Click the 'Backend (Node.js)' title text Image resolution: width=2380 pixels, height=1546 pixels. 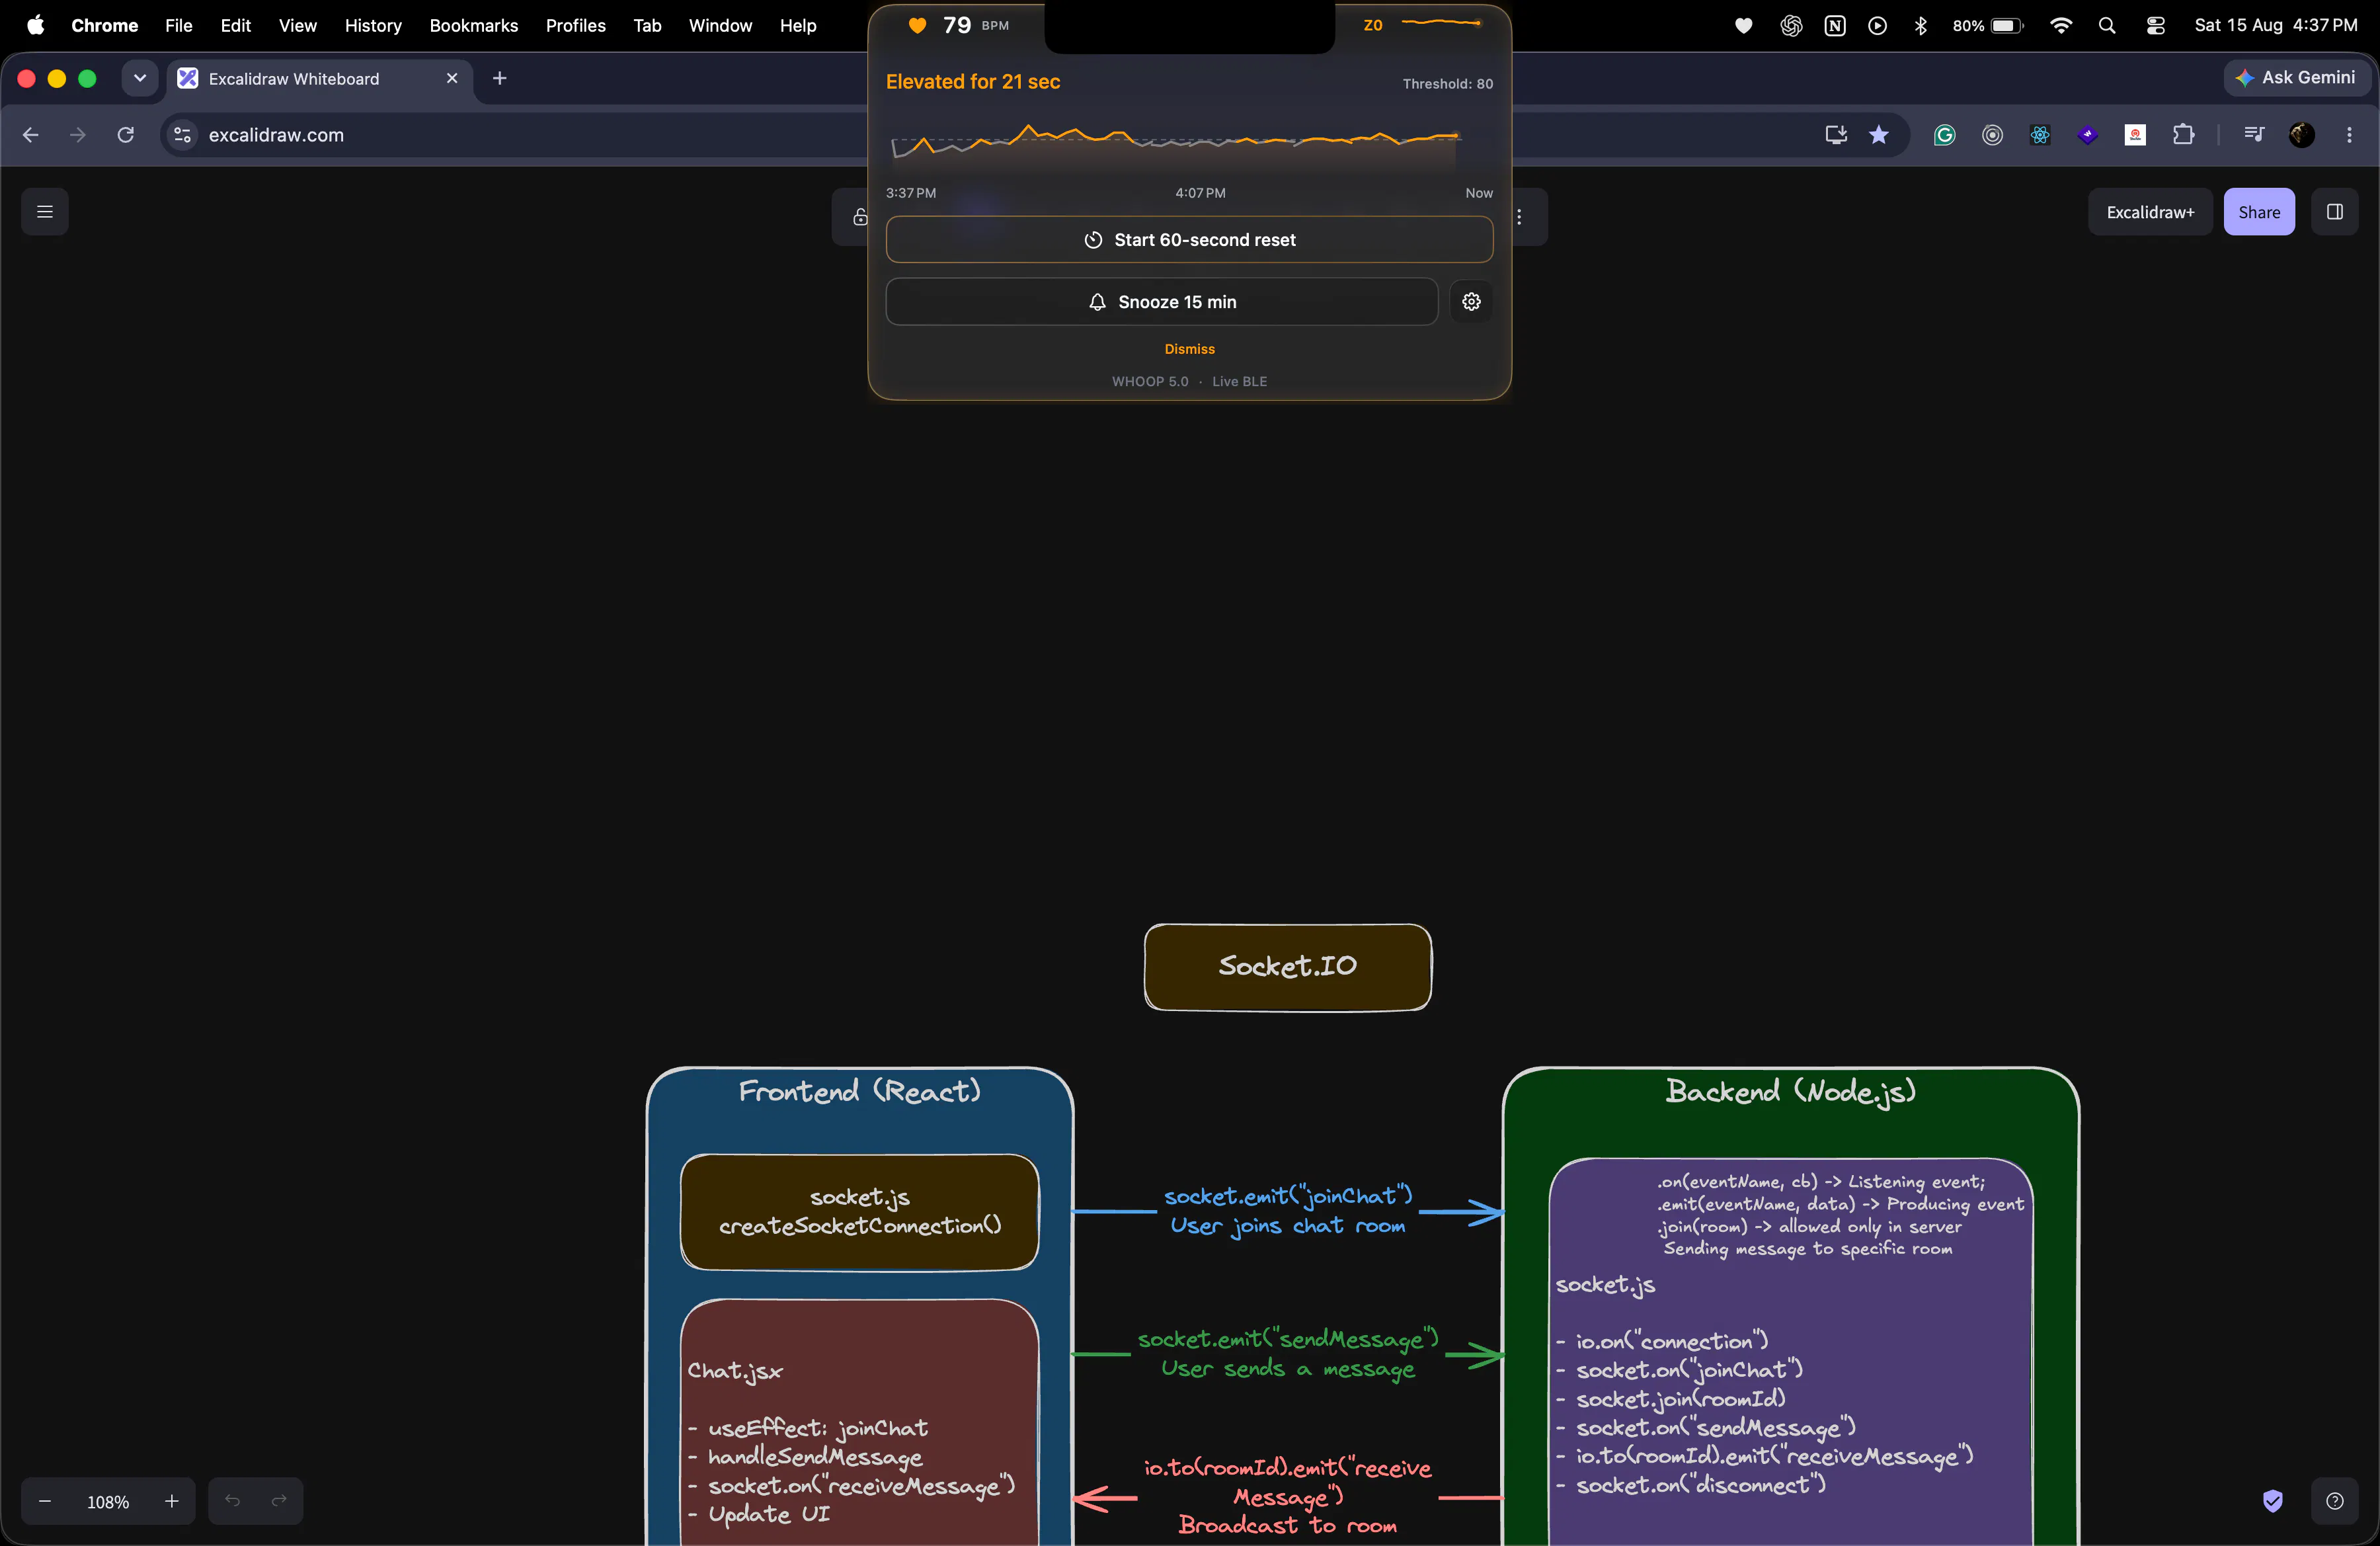click(1790, 1091)
